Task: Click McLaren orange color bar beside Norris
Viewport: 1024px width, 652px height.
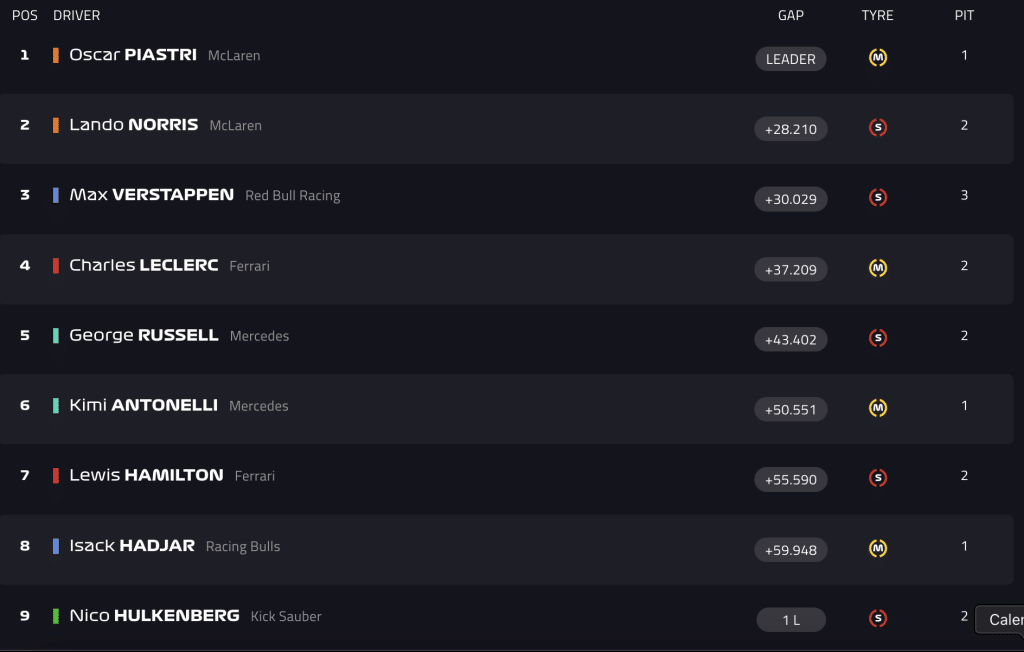Action: click(56, 125)
